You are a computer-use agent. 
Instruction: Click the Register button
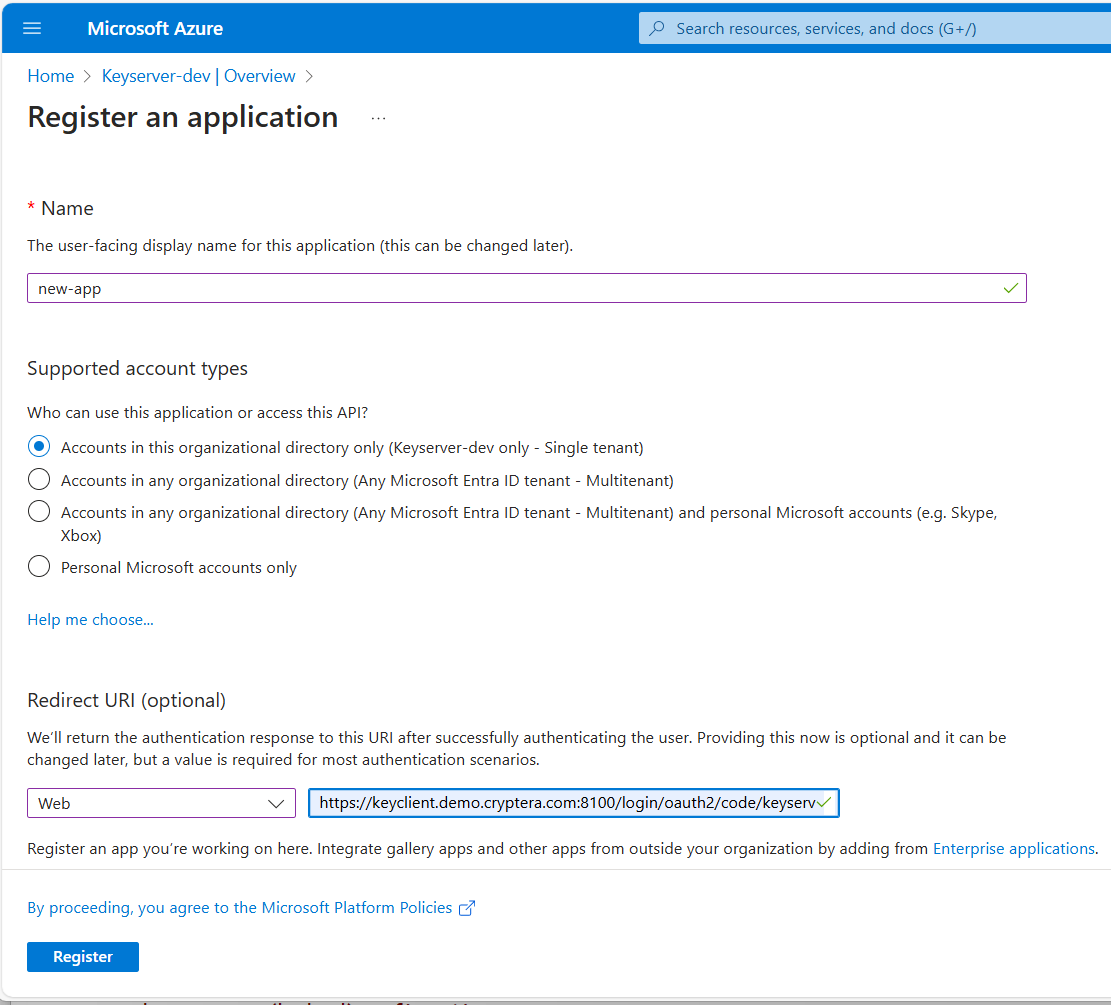click(x=83, y=957)
